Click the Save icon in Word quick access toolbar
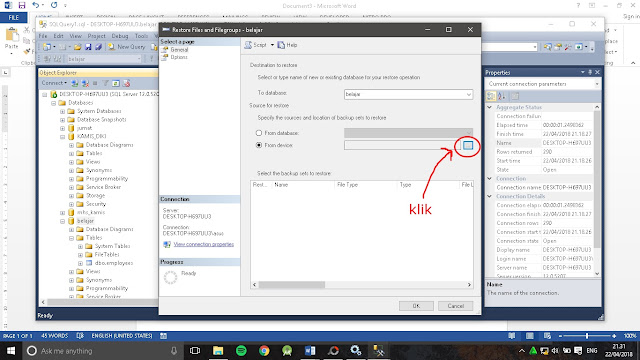This screenshot has width=640, height=360. (x=22, y=5)
